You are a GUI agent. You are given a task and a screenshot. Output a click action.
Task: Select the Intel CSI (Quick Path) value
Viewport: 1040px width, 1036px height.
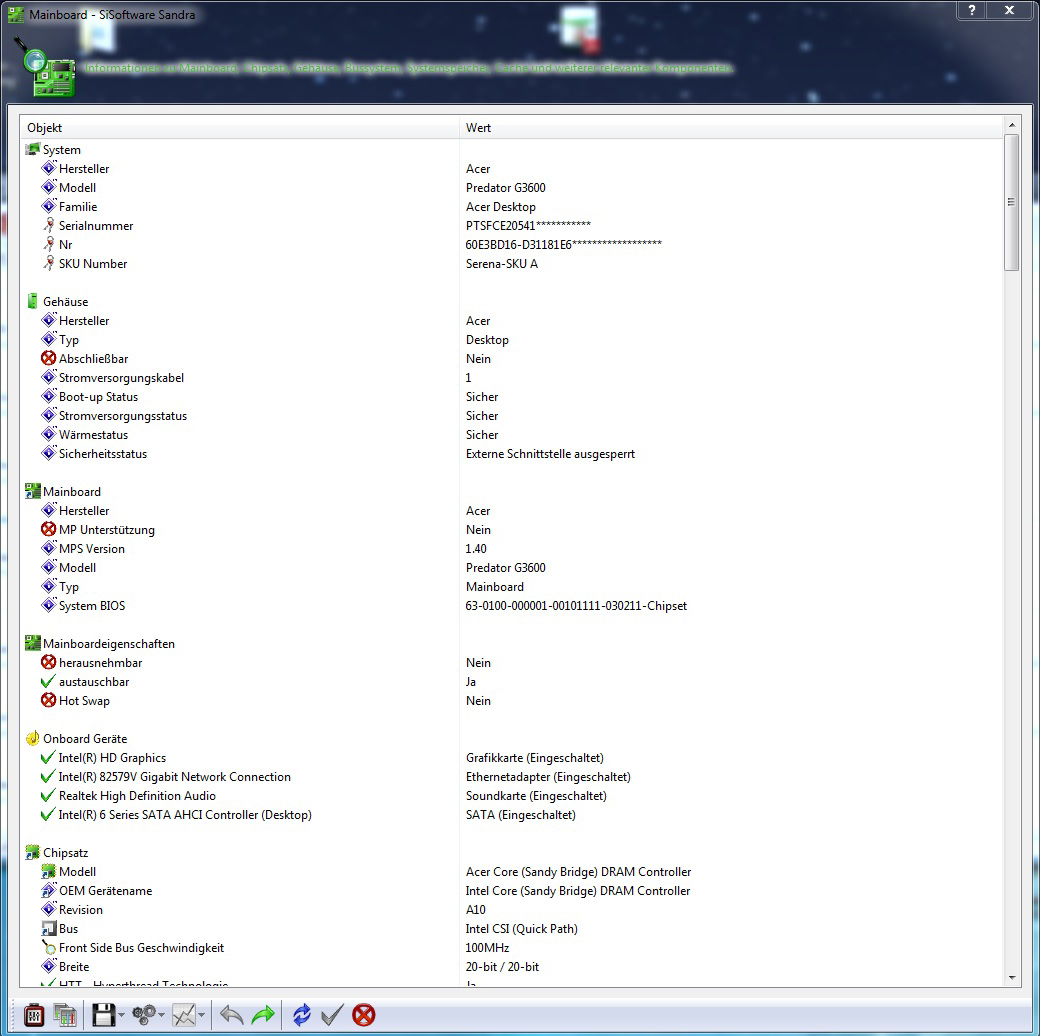tap(522, 929)
